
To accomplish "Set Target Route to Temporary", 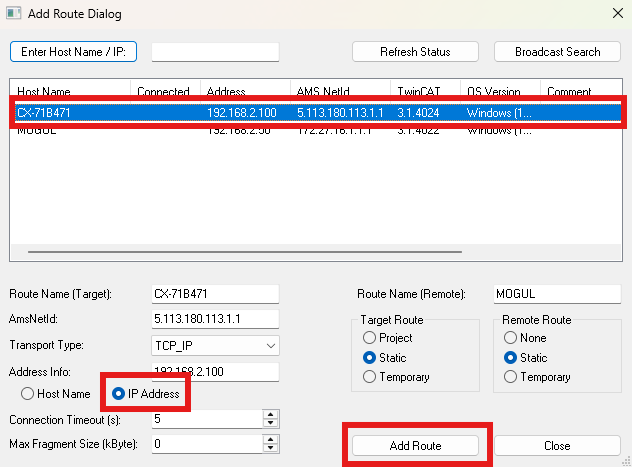I will (x=370, y=377).
